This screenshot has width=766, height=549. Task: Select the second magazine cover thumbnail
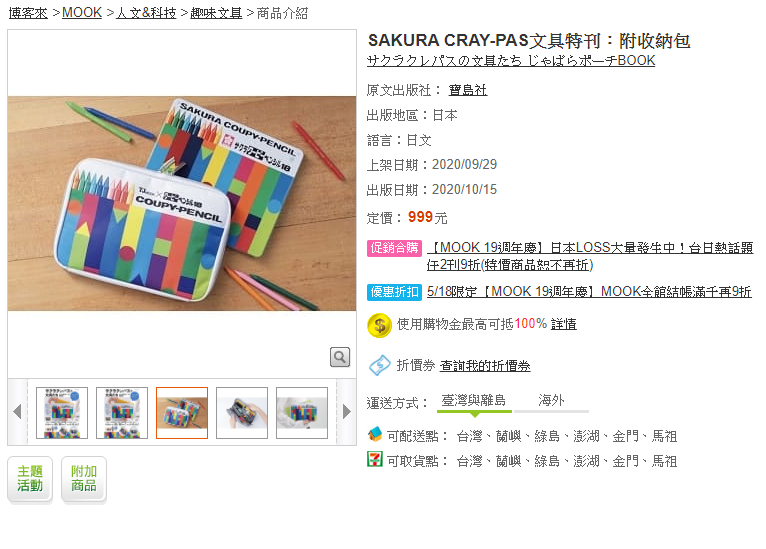click(x=122, y=413)
